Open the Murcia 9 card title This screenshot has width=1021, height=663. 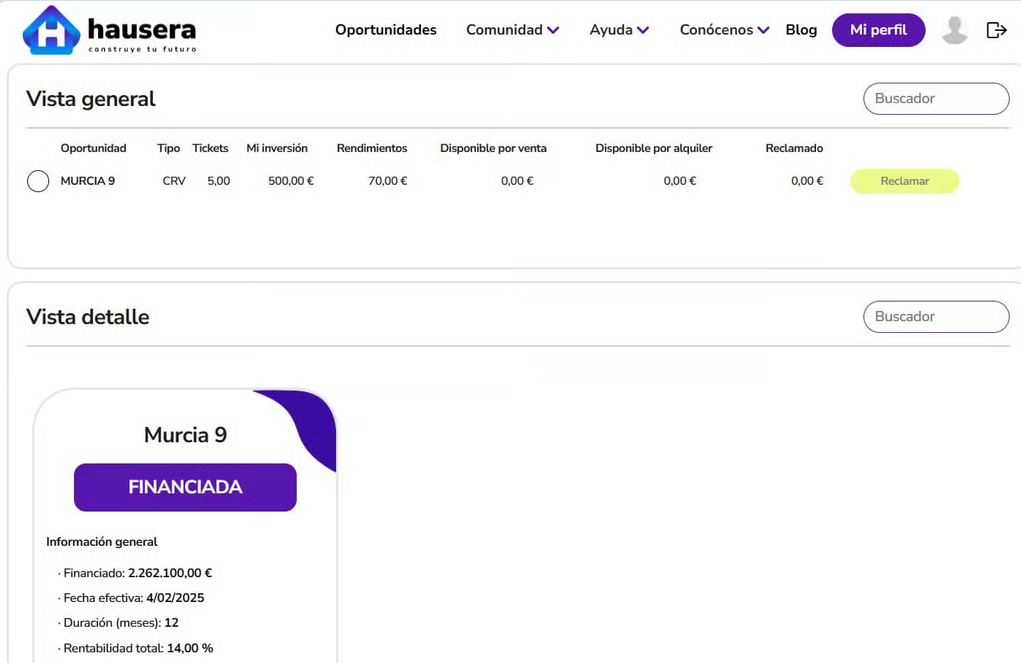(x=185, y=435)
